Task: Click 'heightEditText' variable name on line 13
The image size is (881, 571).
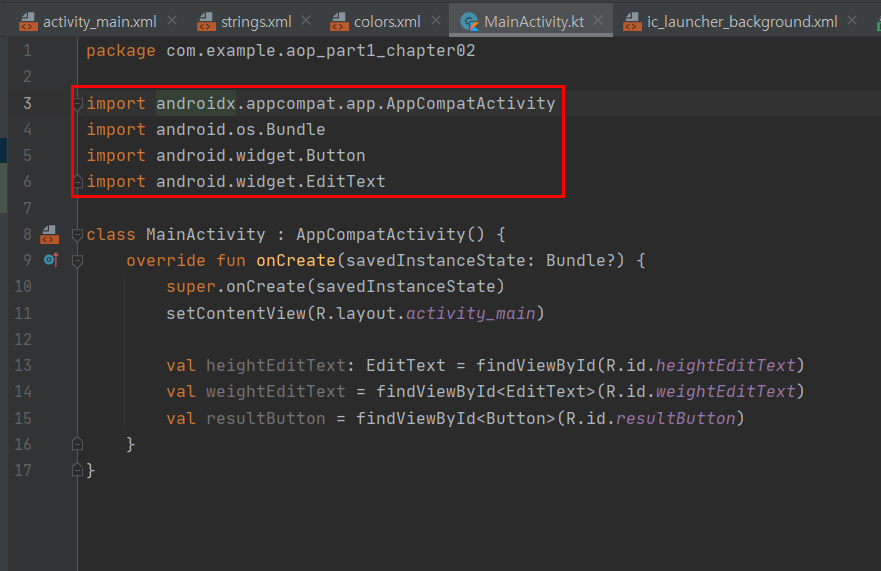Action: click(x=275, y=365)
